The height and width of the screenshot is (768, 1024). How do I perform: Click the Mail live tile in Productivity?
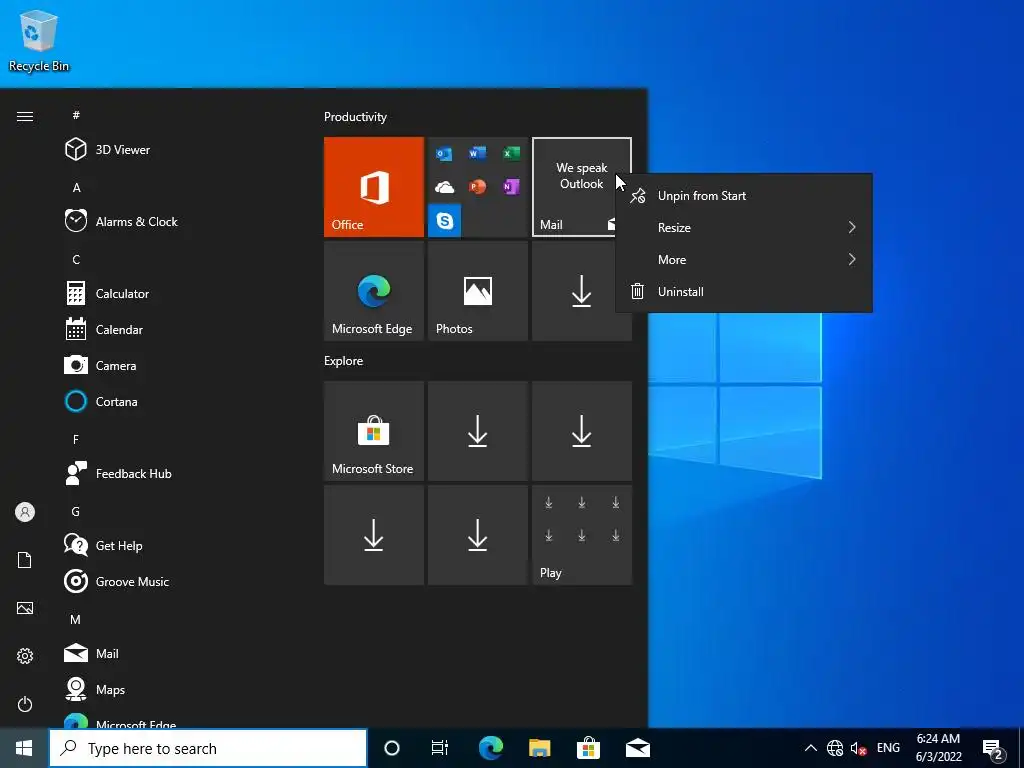[x=582, y=187]
